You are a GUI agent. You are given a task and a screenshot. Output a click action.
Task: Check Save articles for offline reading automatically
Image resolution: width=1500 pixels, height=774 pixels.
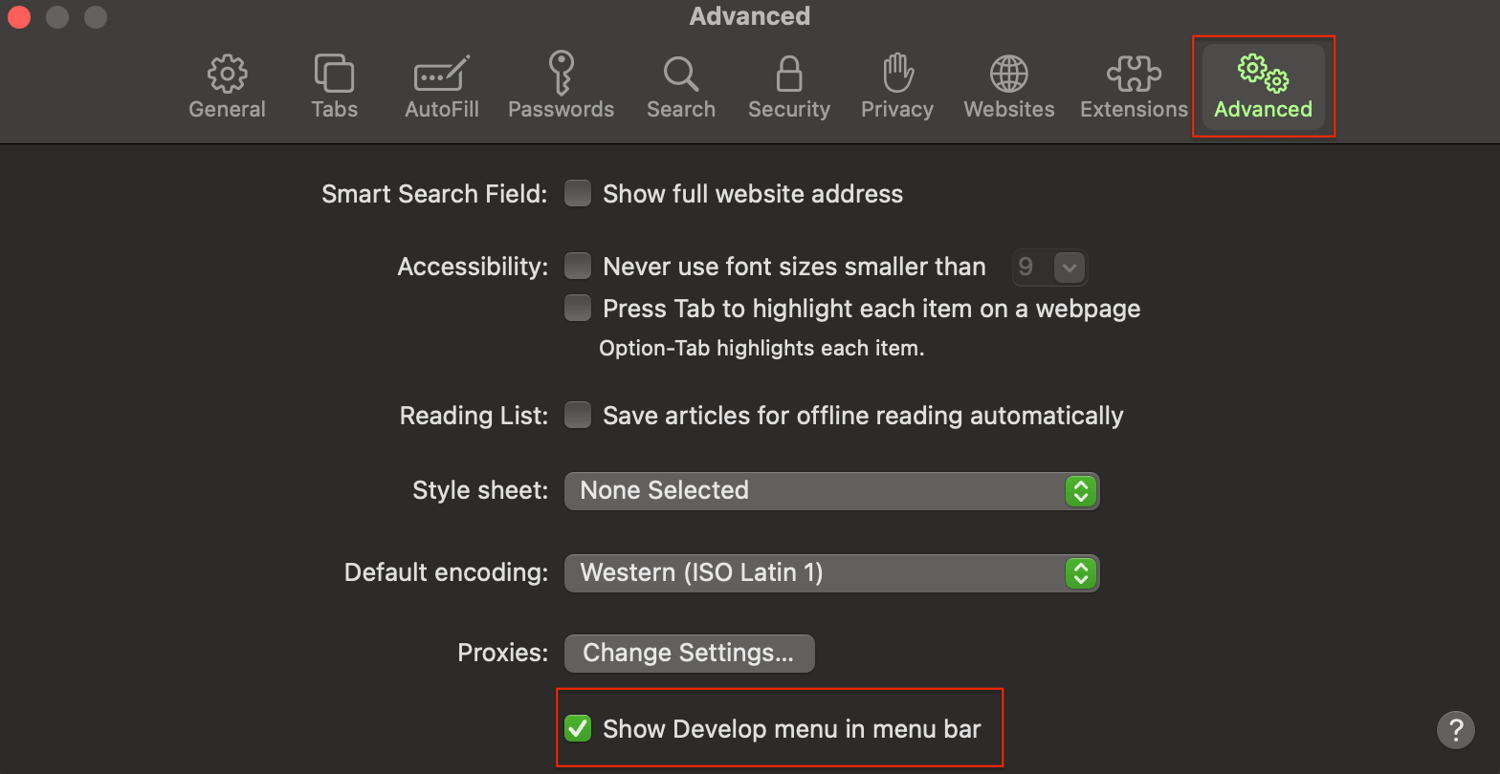pyautogui.click(x=578, y=415)
